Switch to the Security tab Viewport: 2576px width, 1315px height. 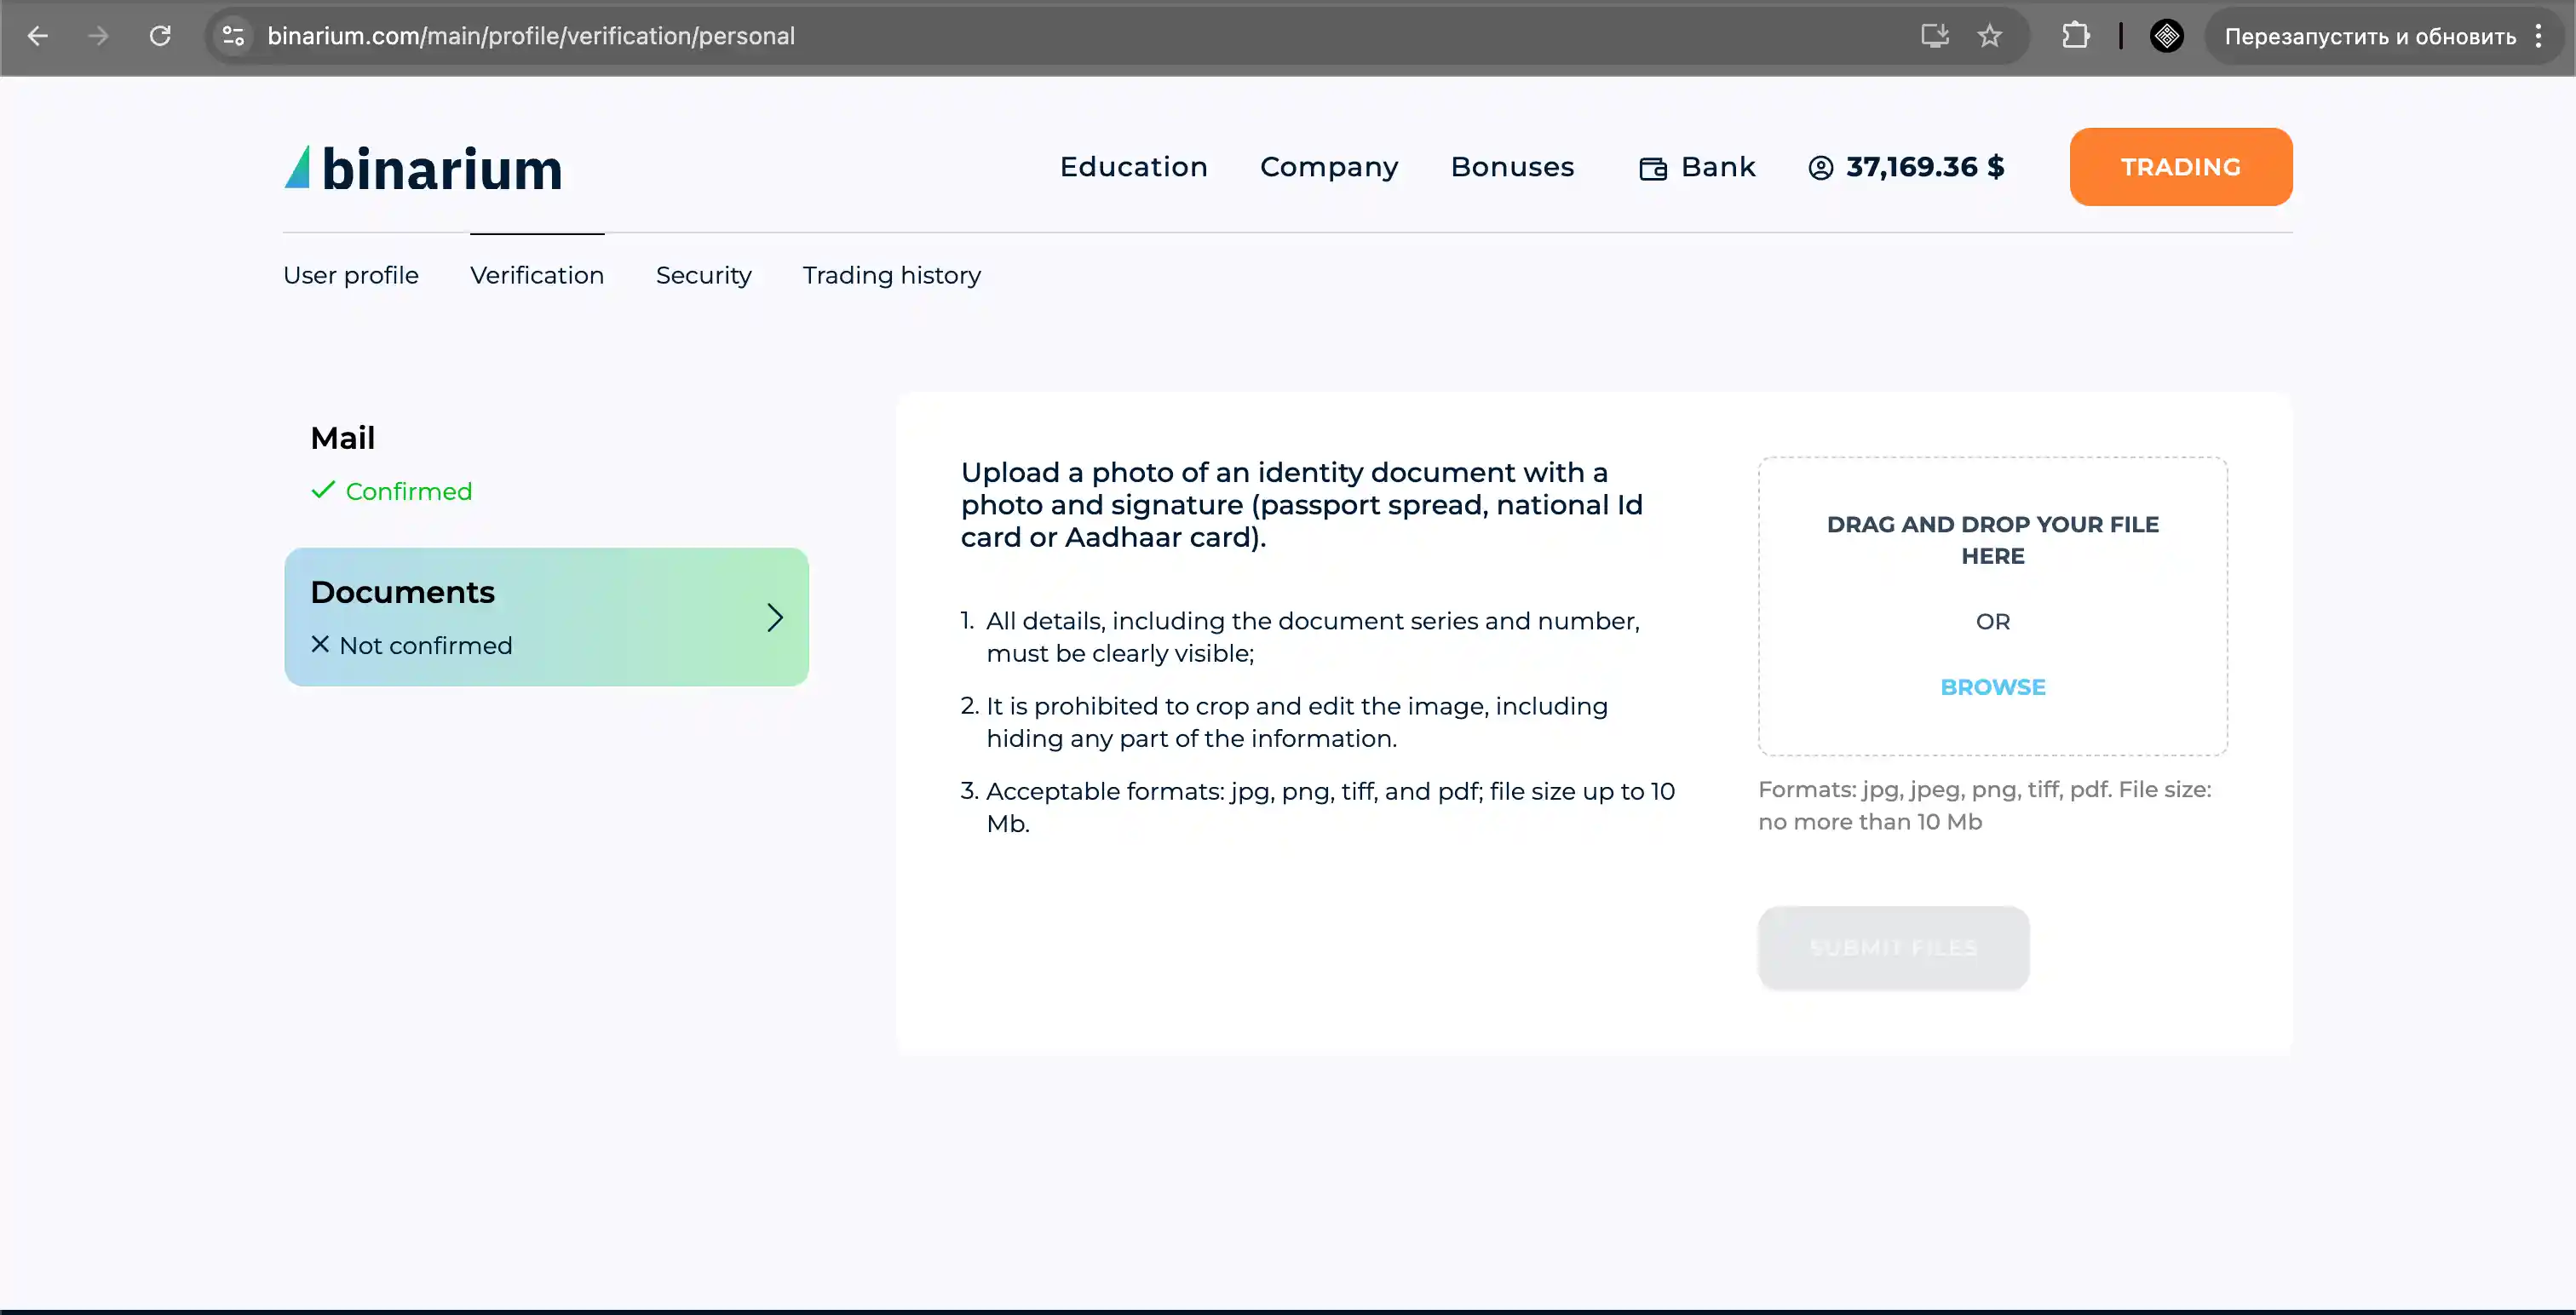pos(703,275)
